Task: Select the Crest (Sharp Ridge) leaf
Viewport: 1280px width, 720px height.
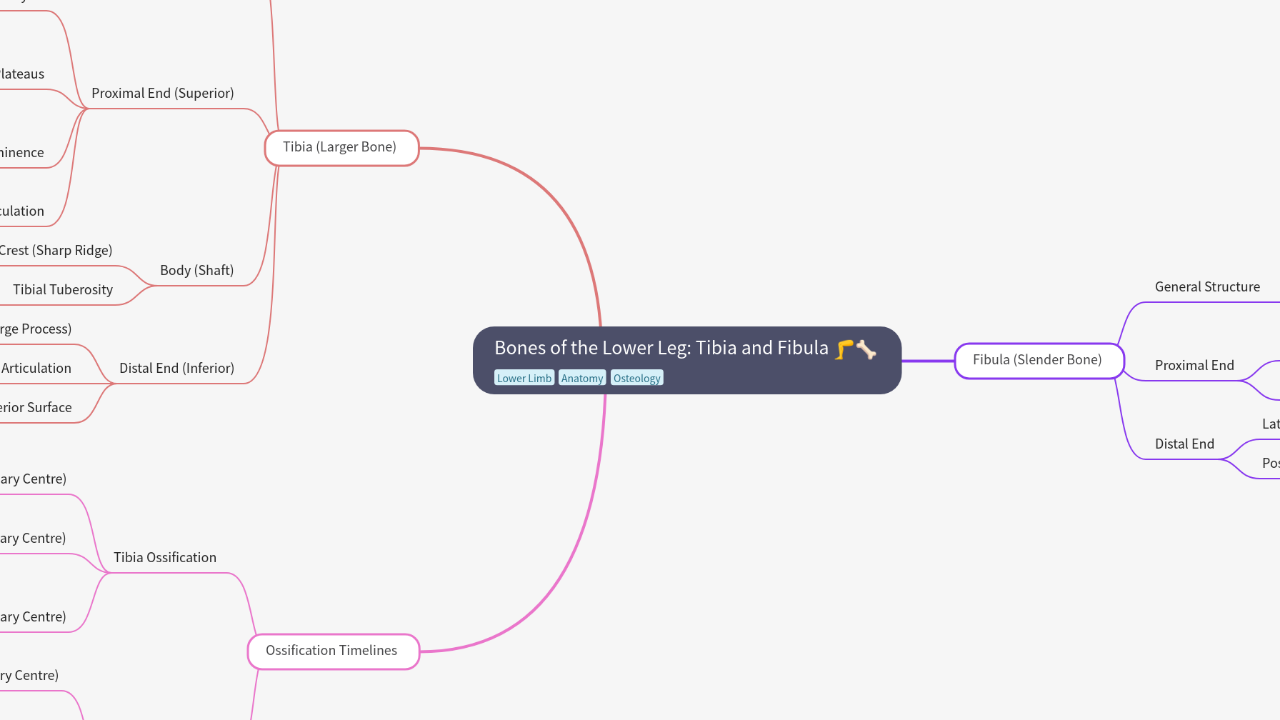Action: click(x=56, y=250)
